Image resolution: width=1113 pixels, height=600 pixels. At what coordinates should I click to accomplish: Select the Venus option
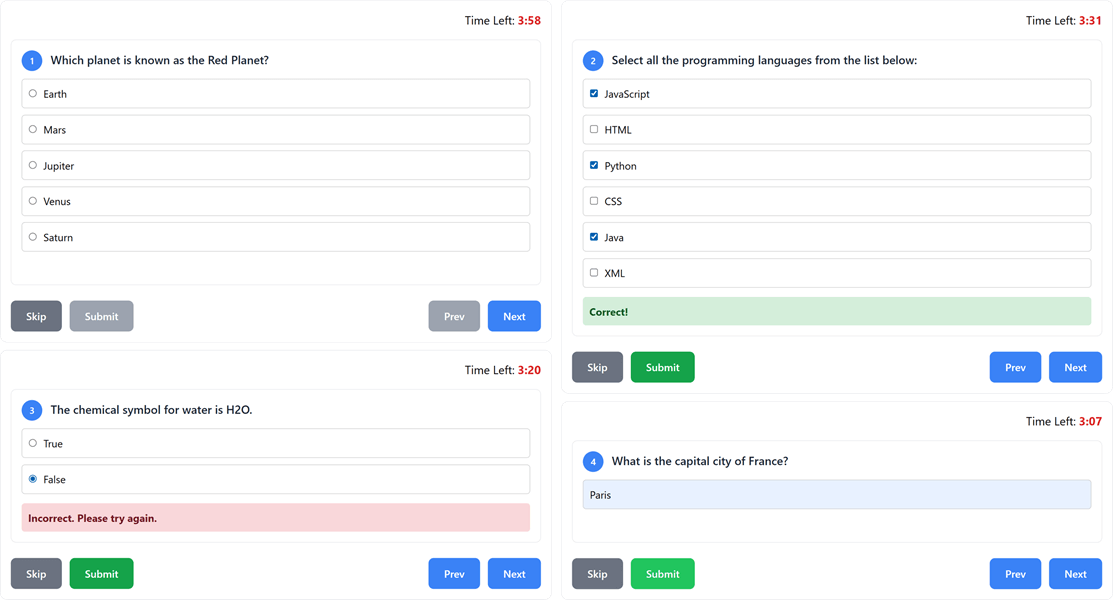[x=33, y=201]
